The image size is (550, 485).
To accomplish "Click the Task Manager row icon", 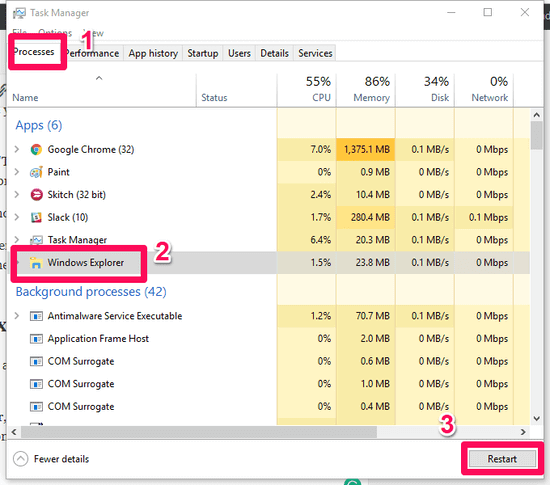I will click(x=36, y=240).
